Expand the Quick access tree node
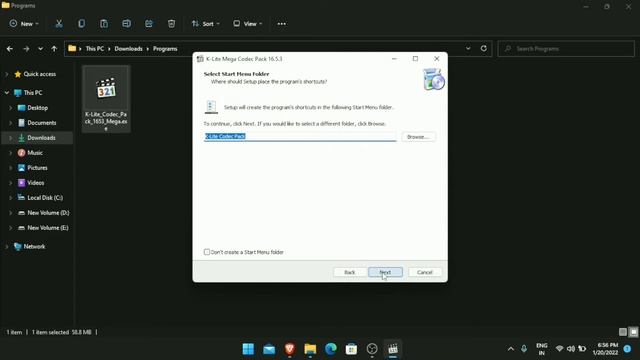640x360 pixels. tap(7, 74)
